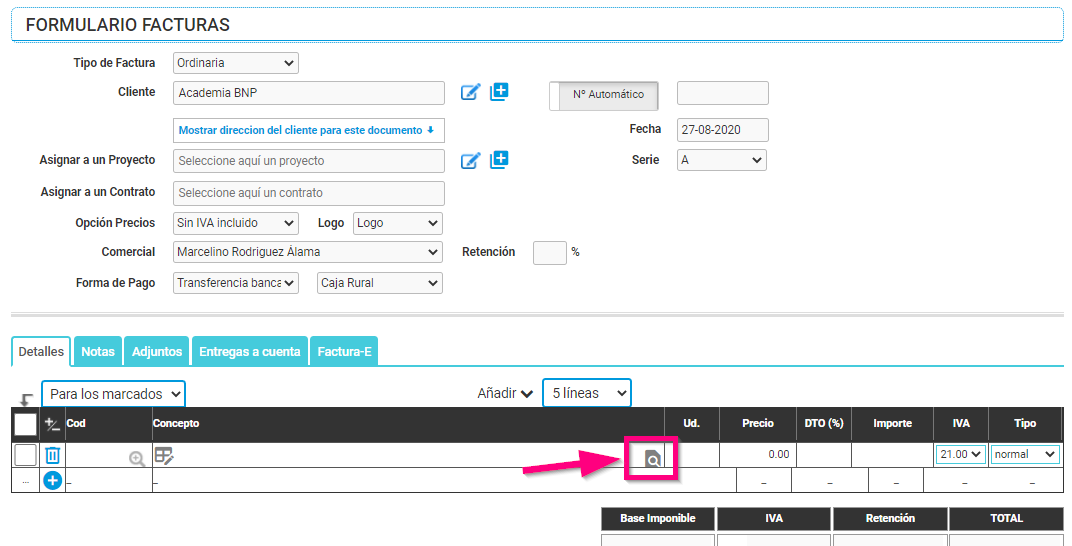Click the add new project plus icon

[499, 160]
